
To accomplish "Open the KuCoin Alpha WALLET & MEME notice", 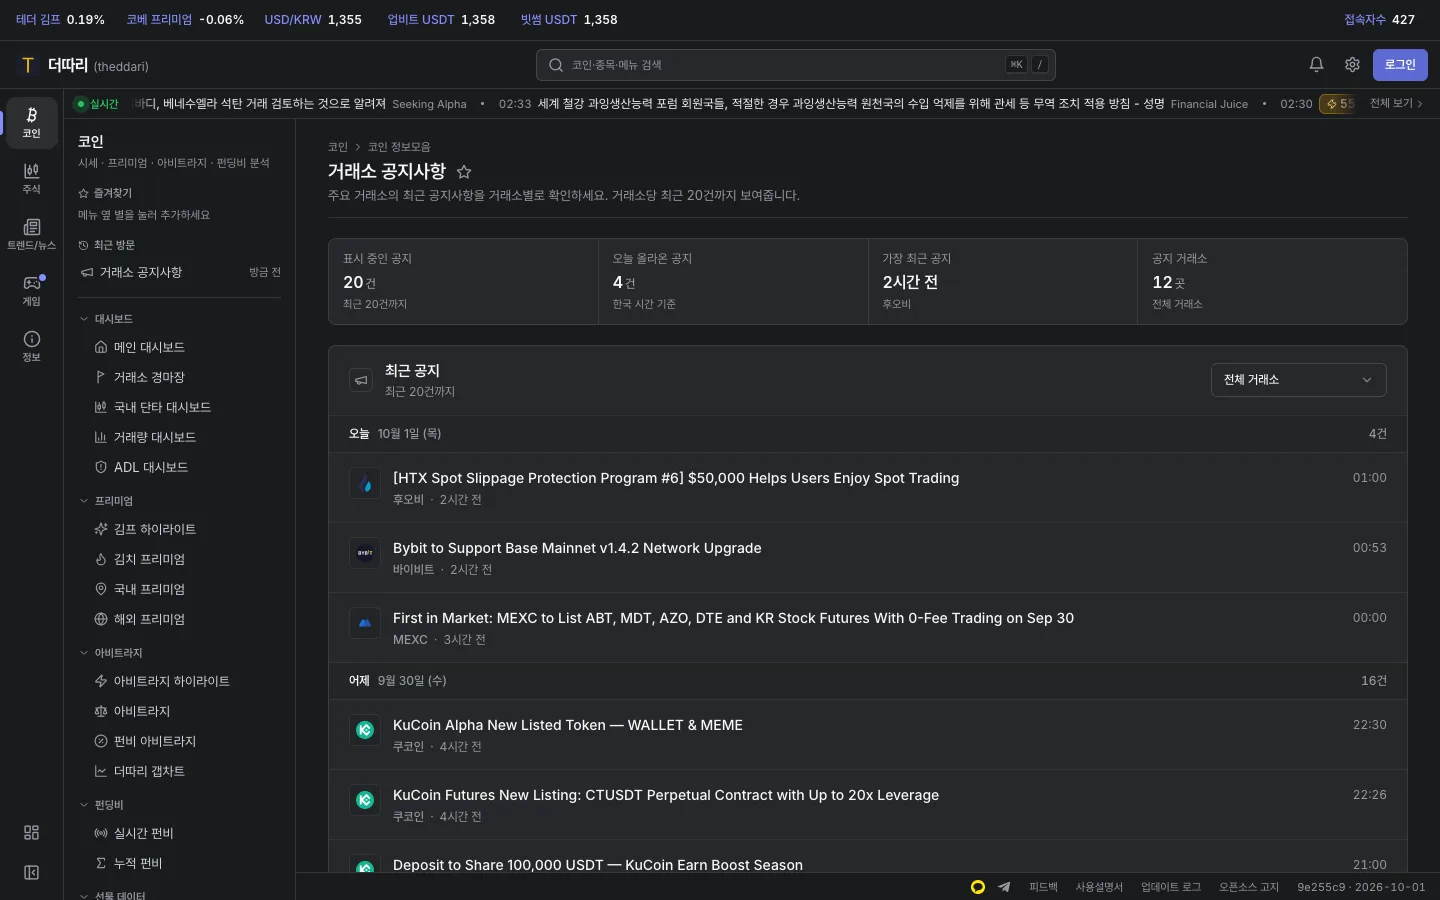I will pos(868,735).
